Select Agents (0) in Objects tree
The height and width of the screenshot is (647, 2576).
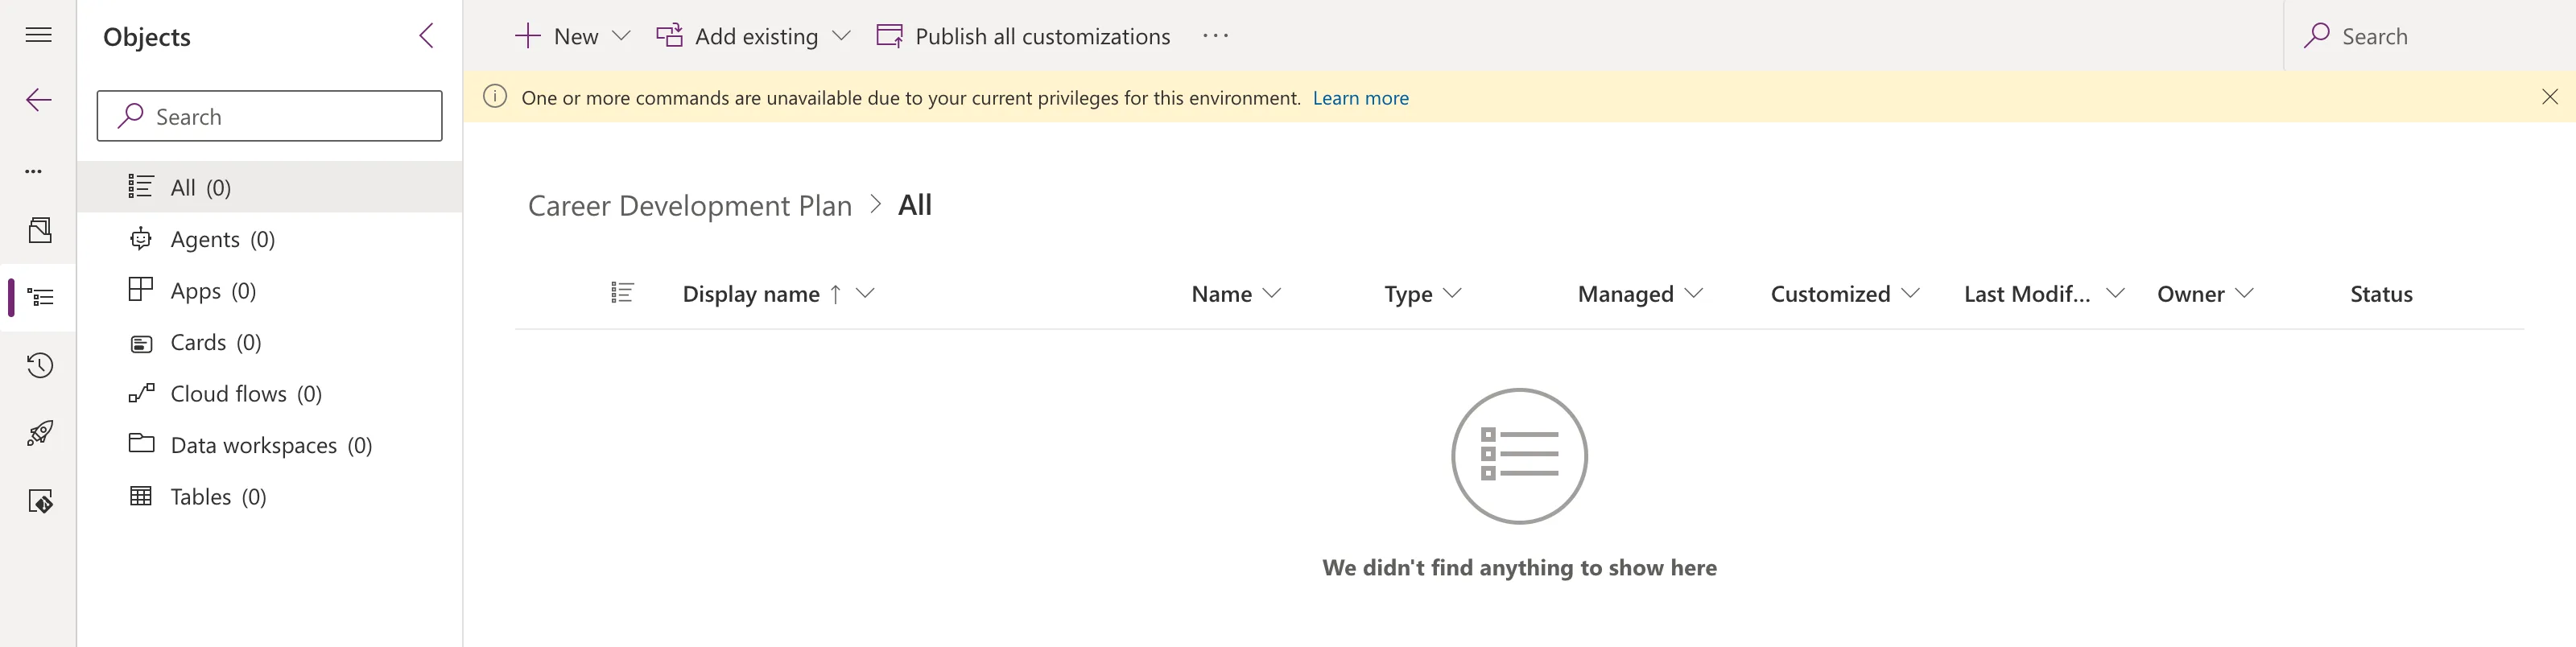click(x=270, y=239)
